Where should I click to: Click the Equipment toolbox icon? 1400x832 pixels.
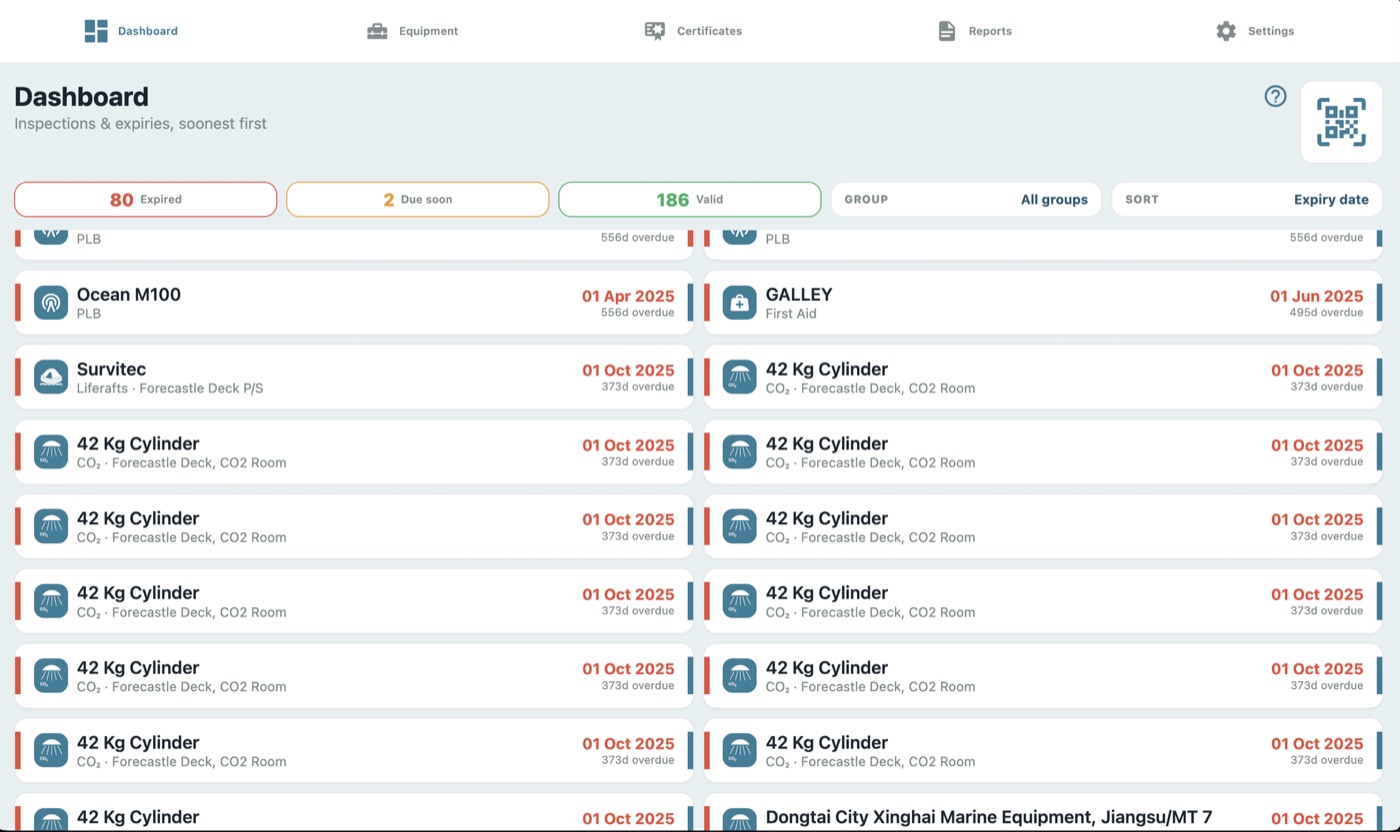[x=377, y=31]
